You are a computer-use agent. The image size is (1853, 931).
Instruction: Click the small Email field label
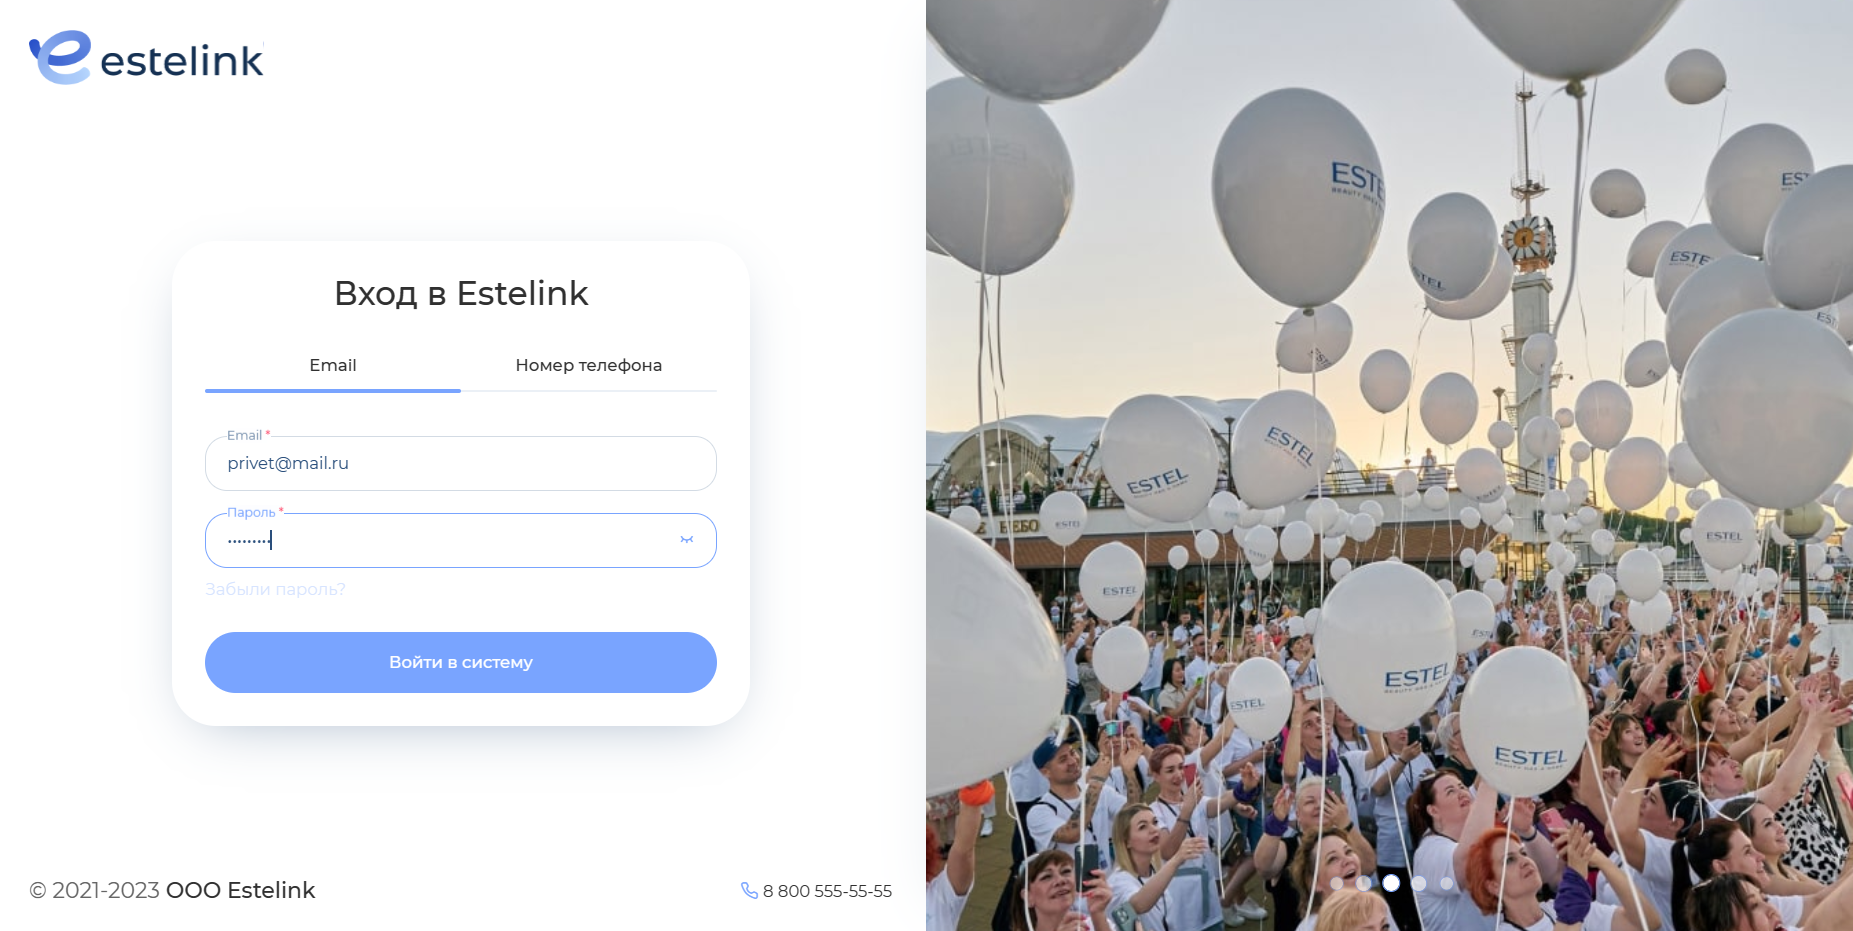click(244, 435)
